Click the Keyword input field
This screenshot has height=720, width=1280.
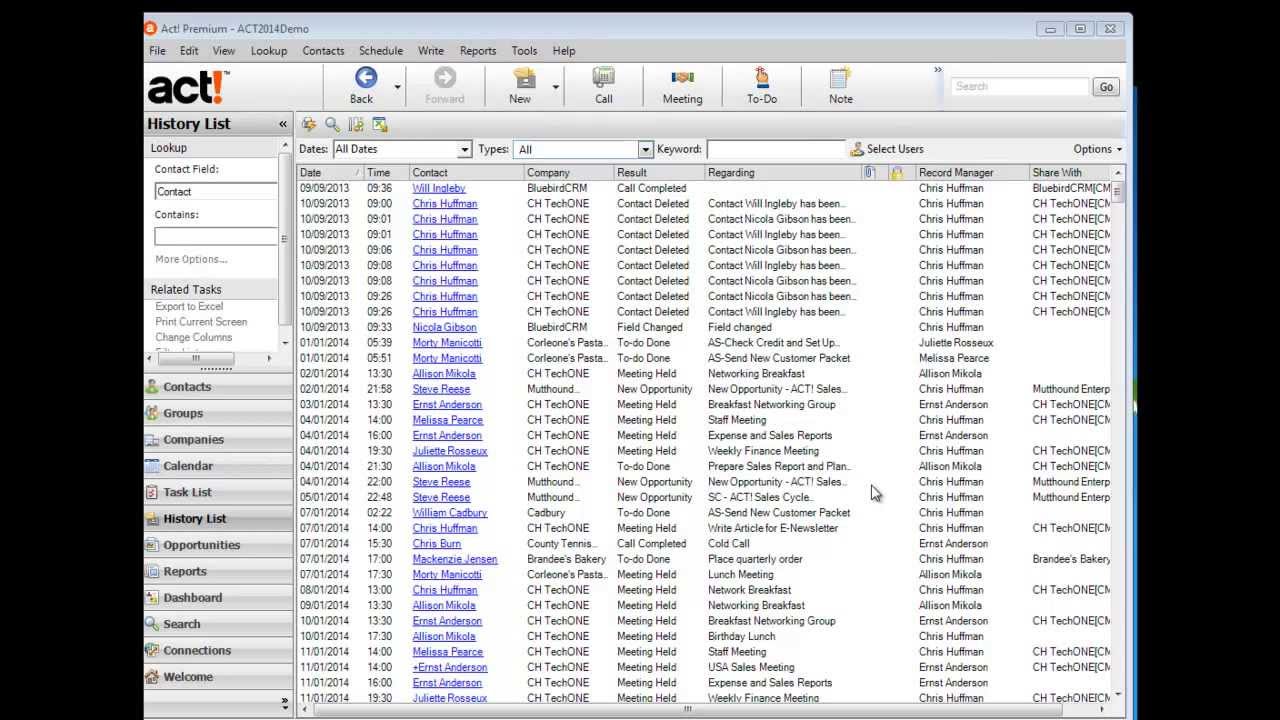coord(776,150)
